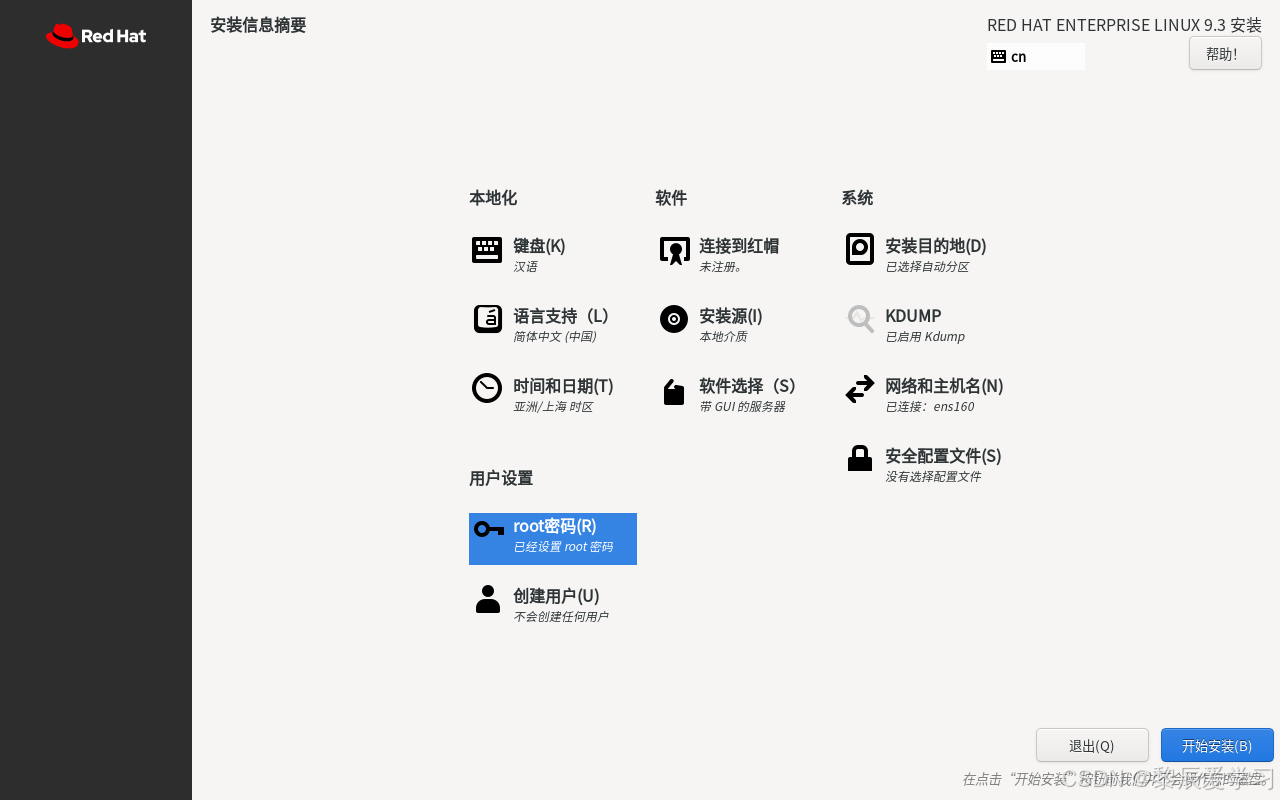Click the padlock icon for 安全配置文件
The image size is (1280, 800).
[860, 458]
